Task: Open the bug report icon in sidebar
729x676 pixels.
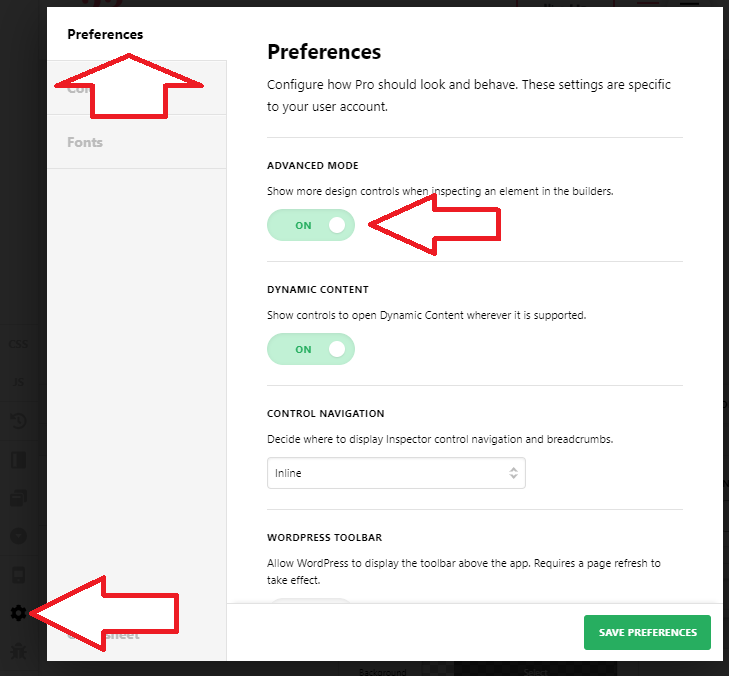Action: tap(19, 650)
